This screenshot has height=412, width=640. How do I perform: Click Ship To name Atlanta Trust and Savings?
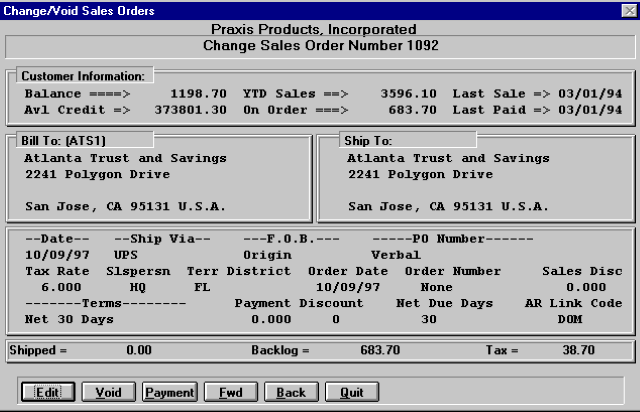click(448, 158)
